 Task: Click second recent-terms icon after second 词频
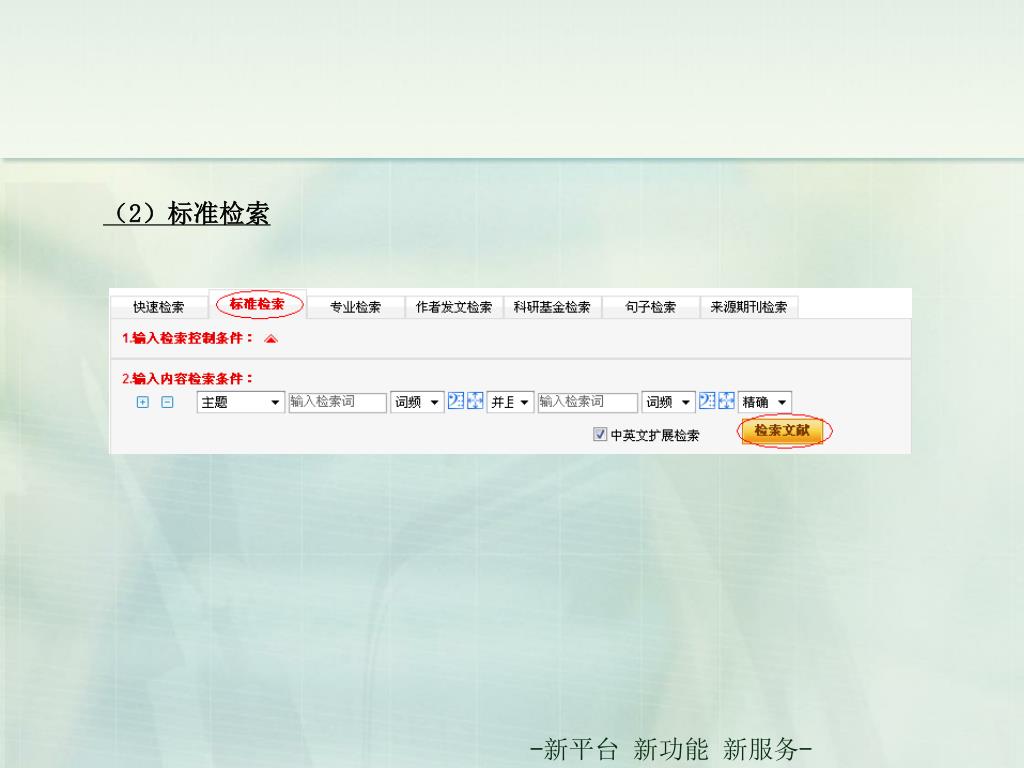click(x=707, y=401)
